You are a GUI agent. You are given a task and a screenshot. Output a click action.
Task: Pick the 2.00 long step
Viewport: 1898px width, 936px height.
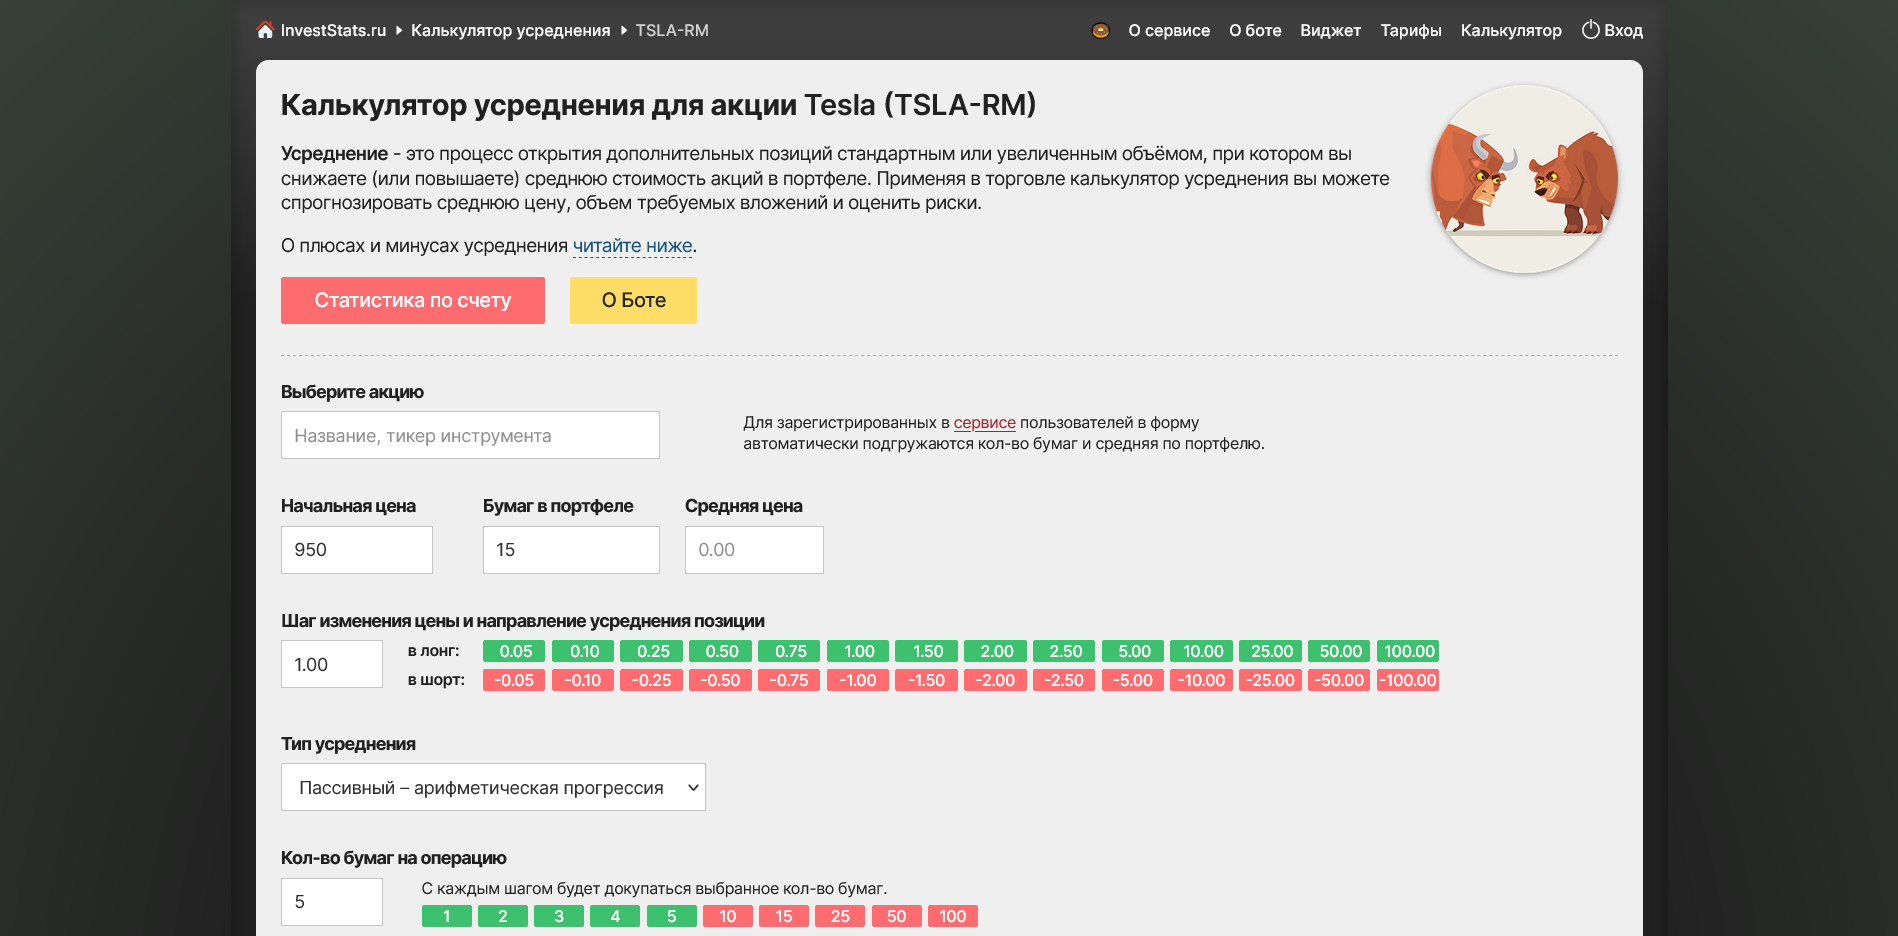click(996, 651)
